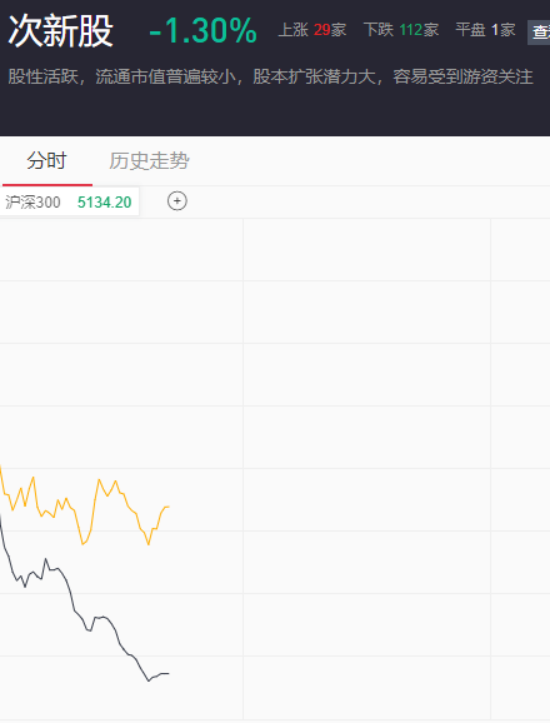
Task: Click the dark line's lowest point
Action: (x=148, y=681)
